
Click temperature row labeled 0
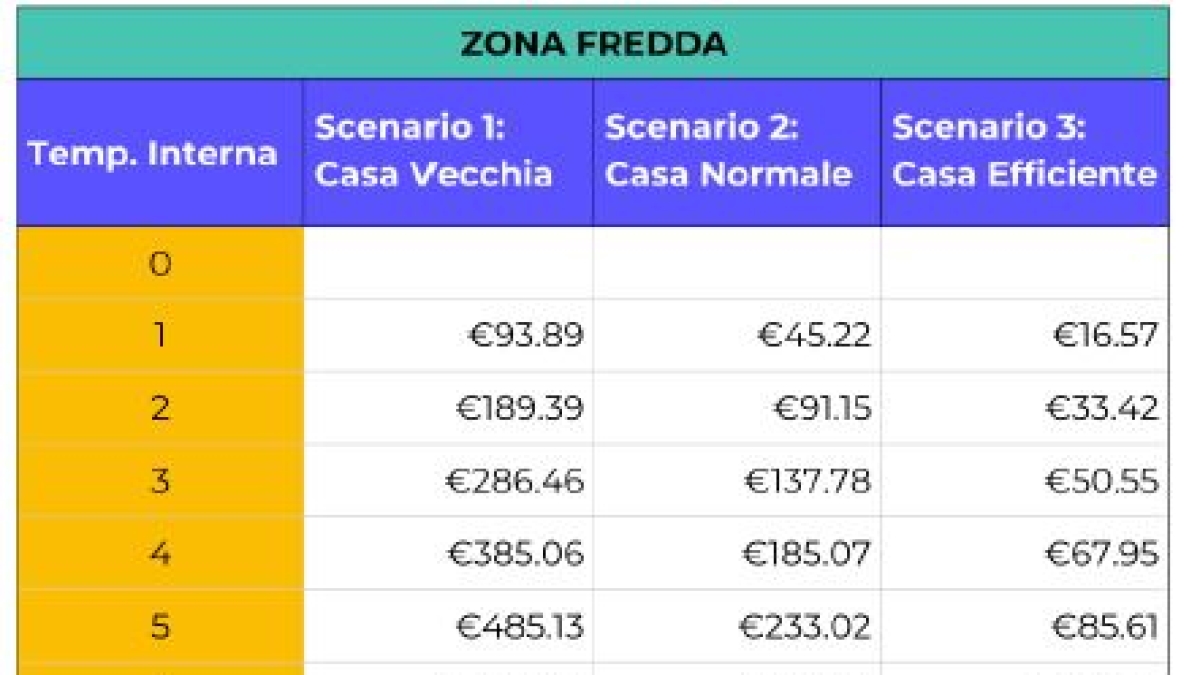coord(160,264)
